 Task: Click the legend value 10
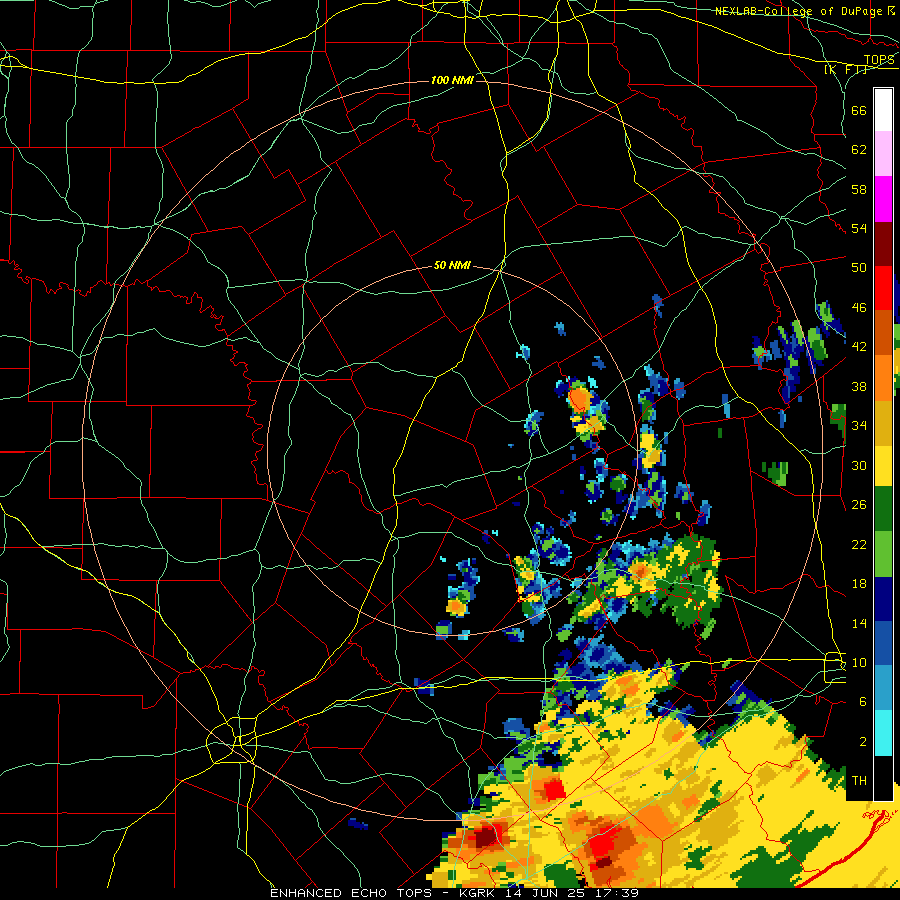(x=859, y=662)
